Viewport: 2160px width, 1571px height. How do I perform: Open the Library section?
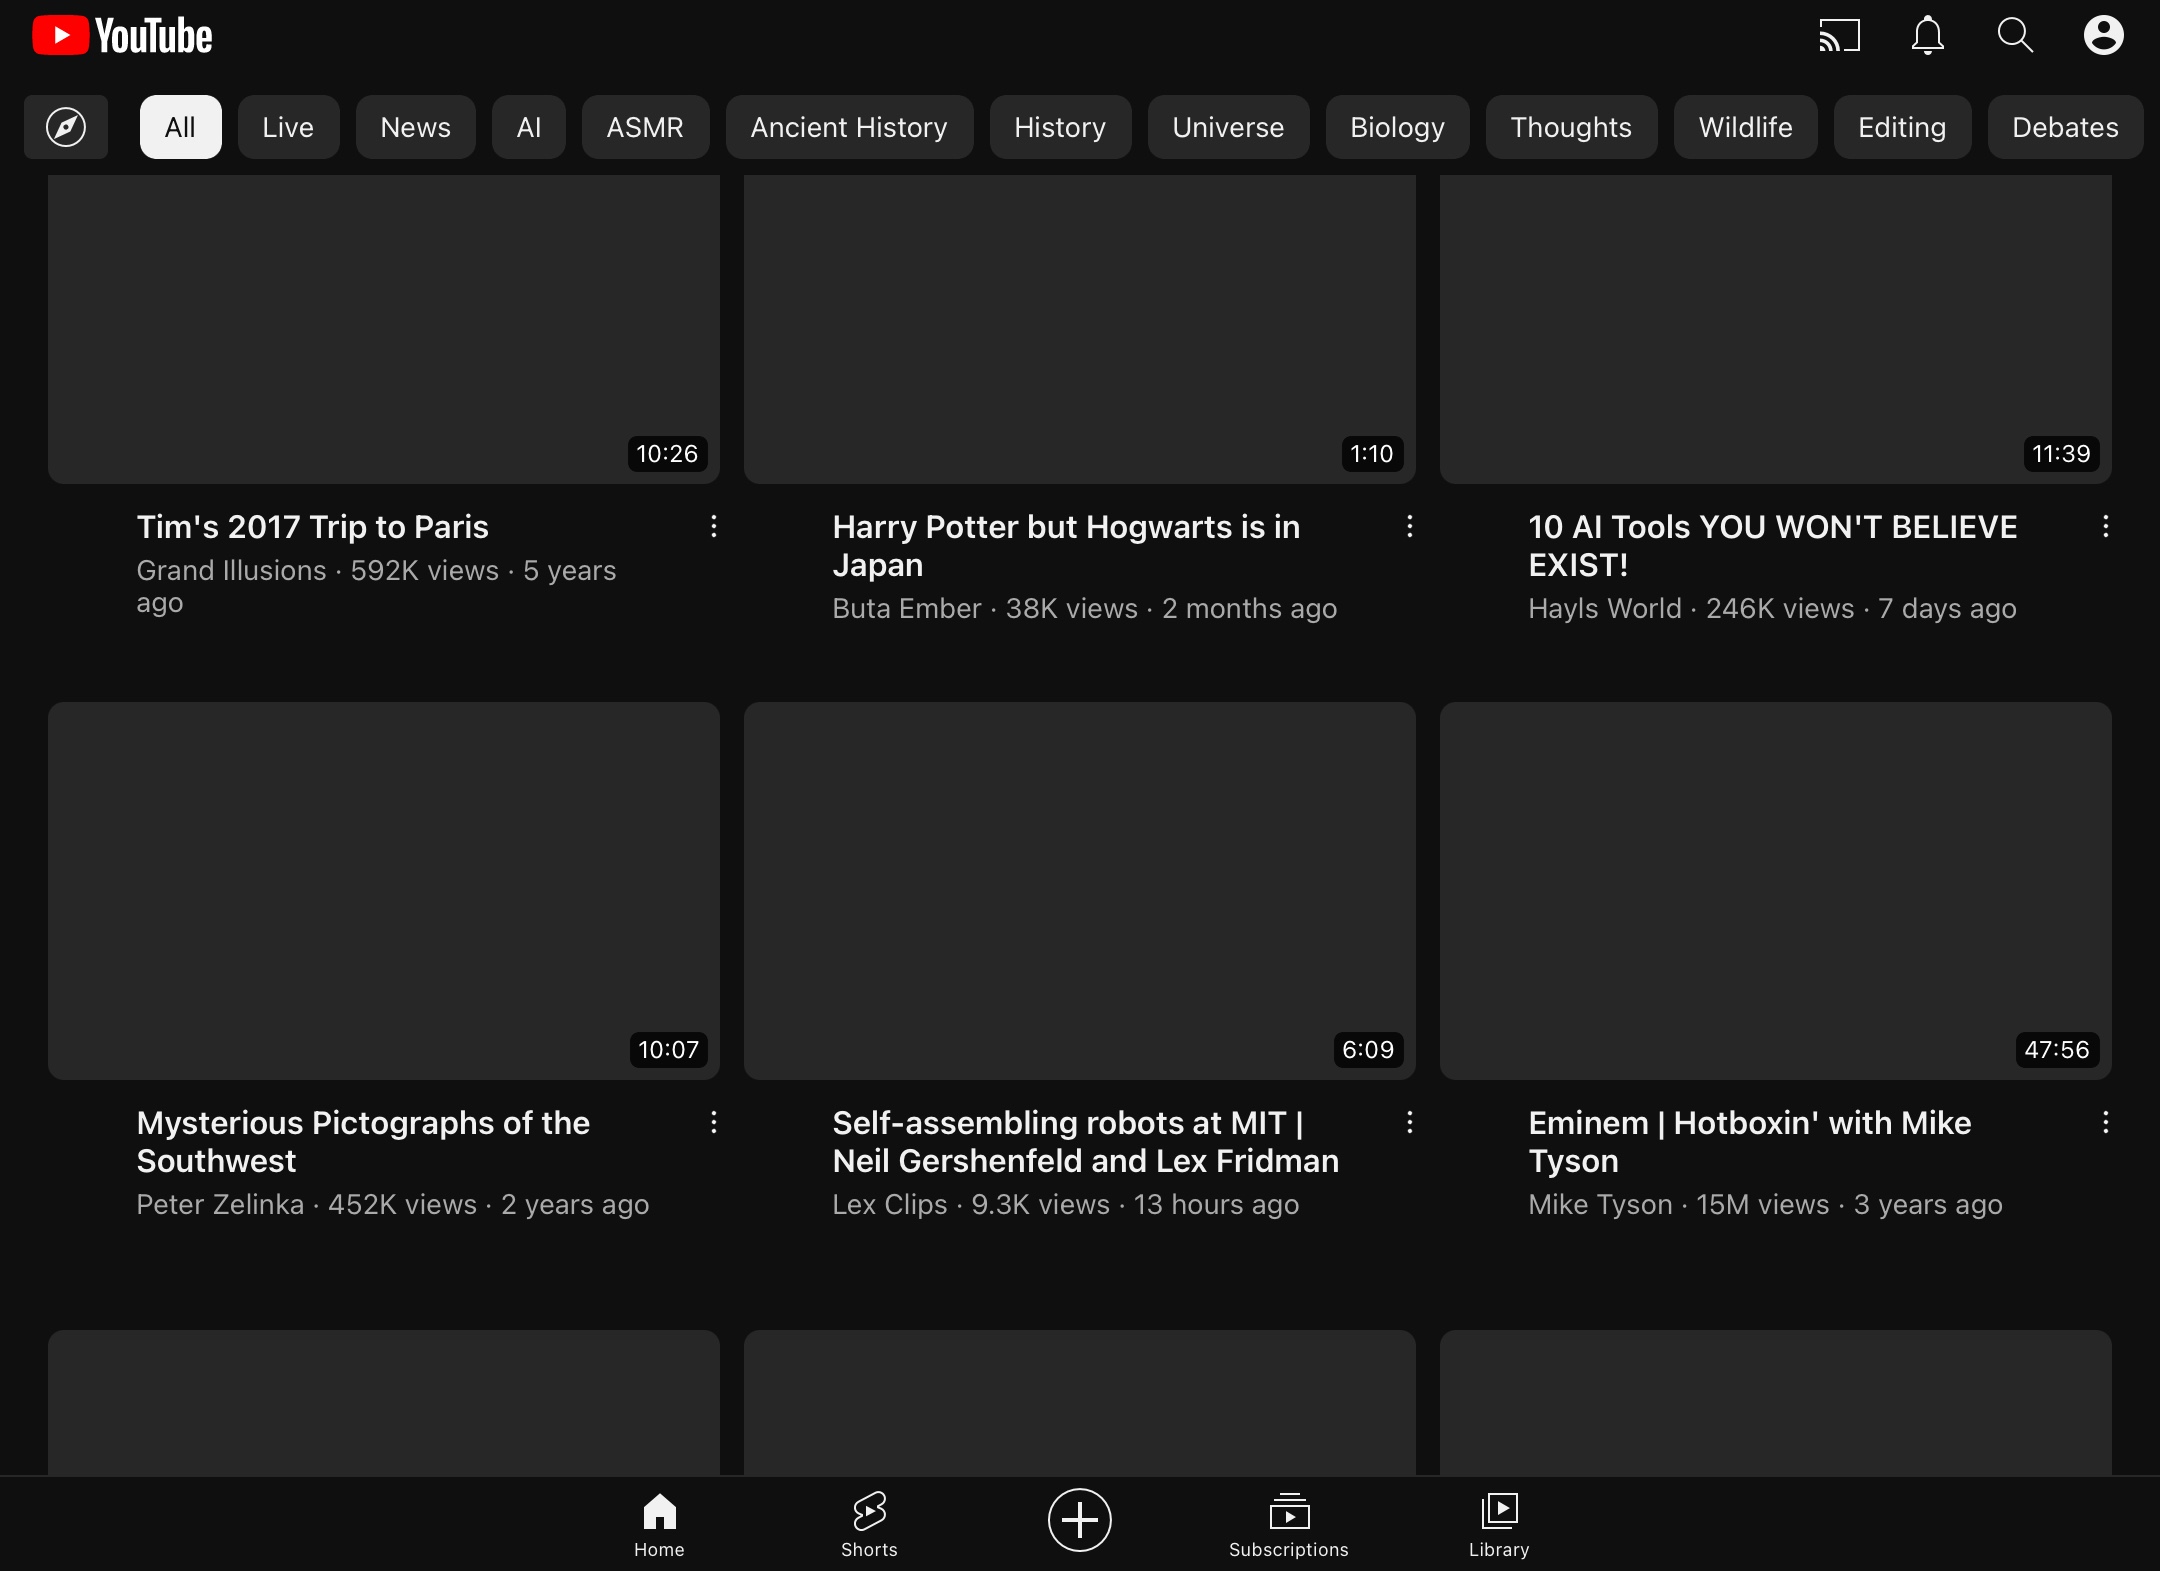pos(1497,1524)
